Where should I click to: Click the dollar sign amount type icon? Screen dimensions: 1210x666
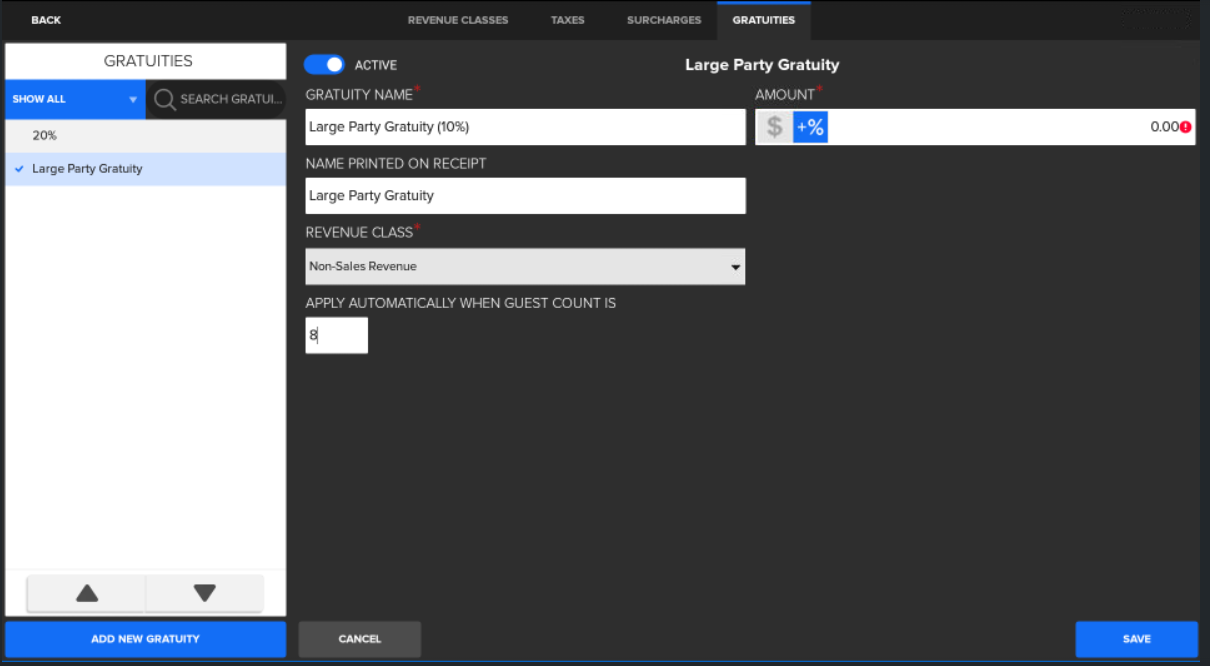click(x=774, y=127)
